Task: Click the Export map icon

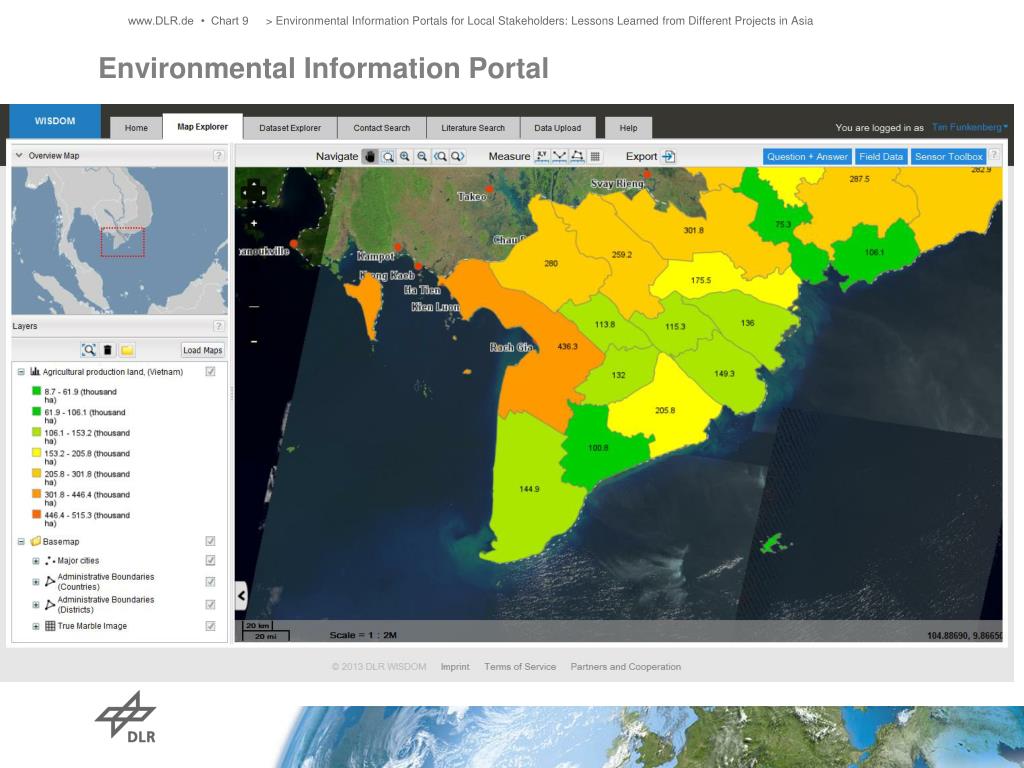Action: point(668,157)
